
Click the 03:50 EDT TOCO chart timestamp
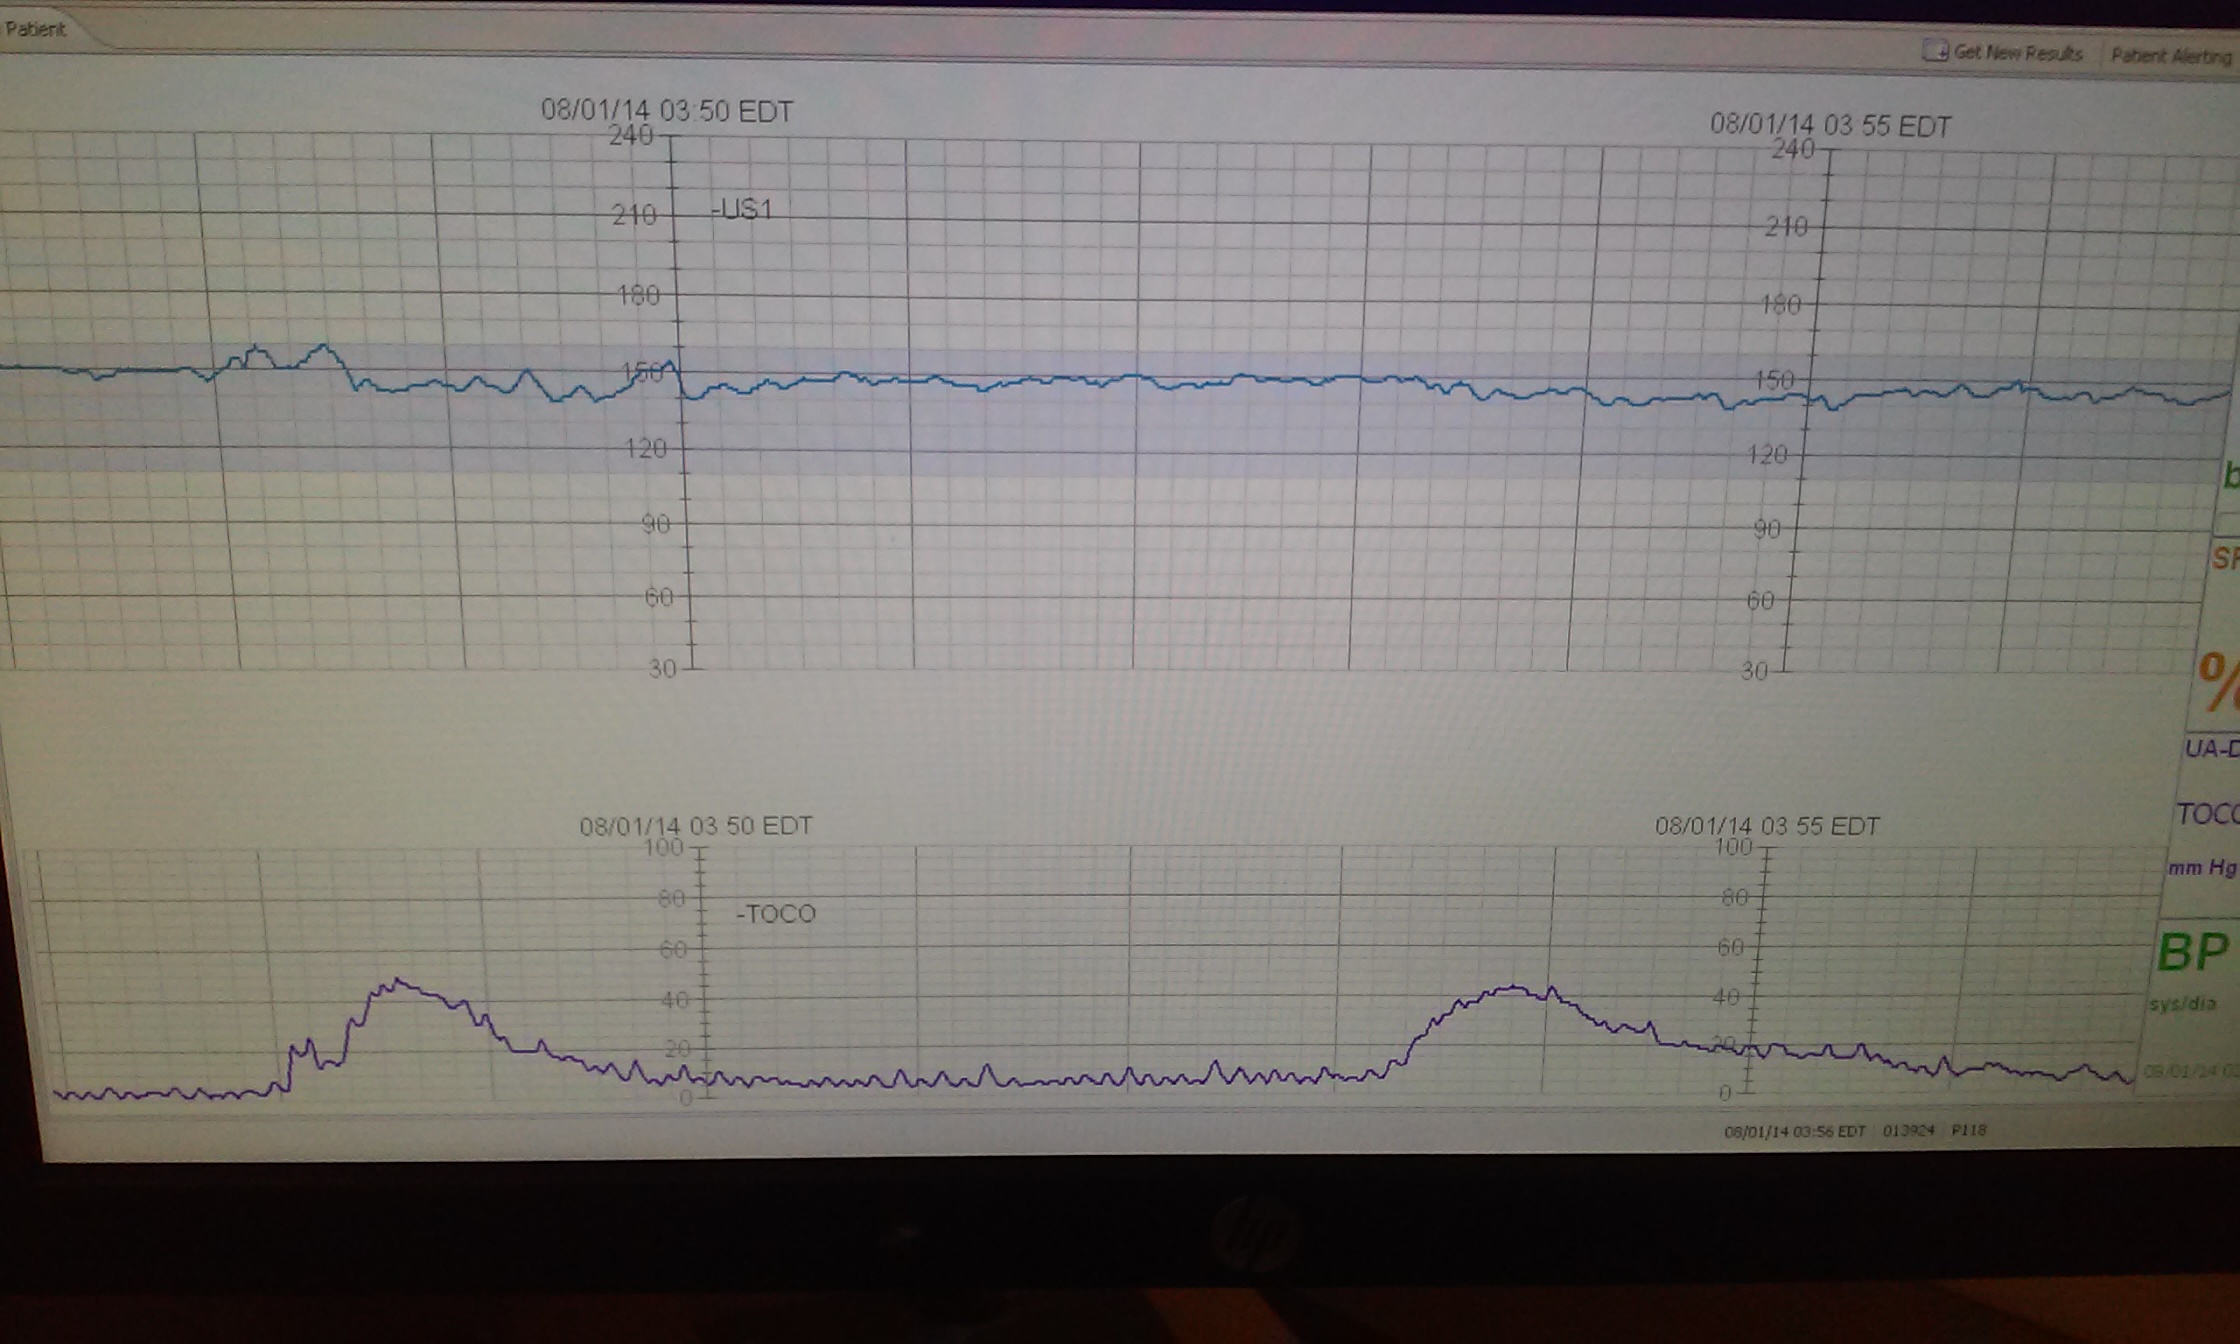tap(696, 826)
